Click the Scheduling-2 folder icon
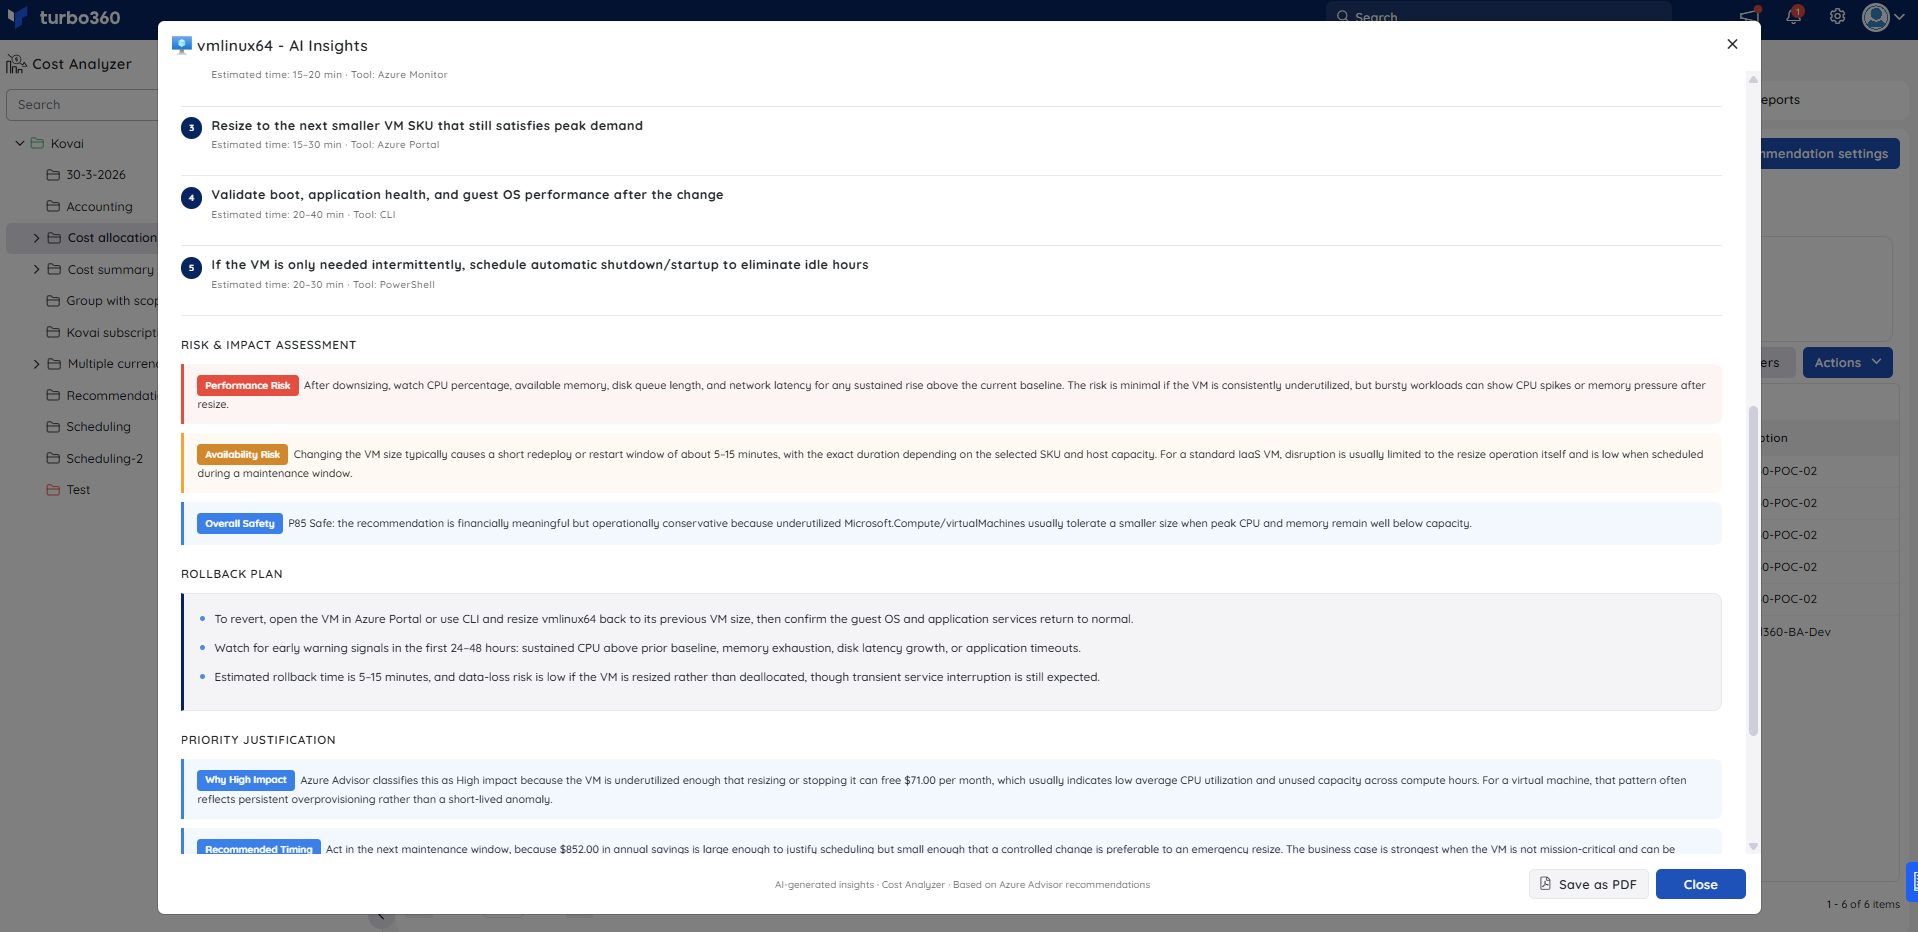Screen dimensions: 1918x932 tap(53, 458)
